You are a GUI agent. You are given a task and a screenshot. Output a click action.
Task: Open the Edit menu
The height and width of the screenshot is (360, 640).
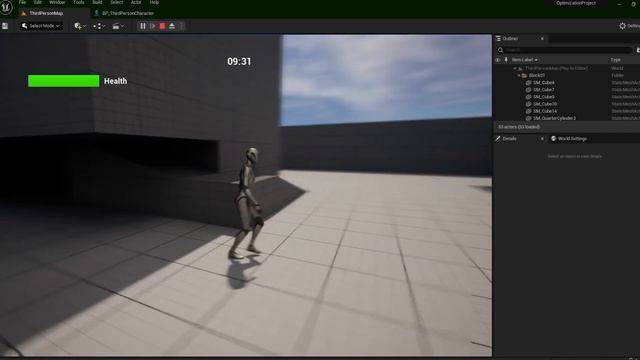[x=38, y=2]
